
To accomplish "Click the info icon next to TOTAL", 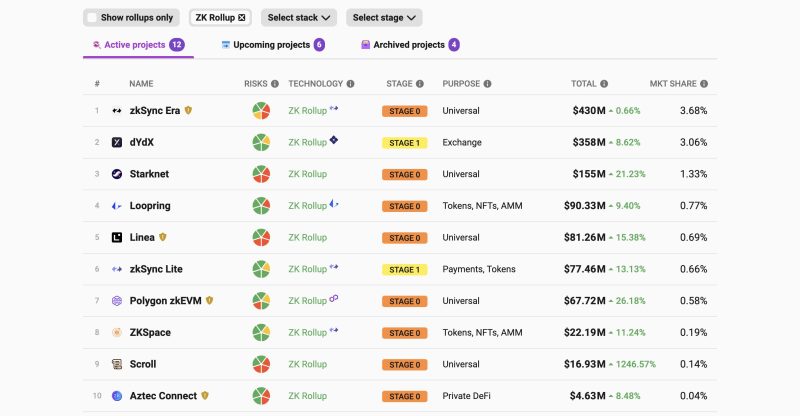I will pyautogui.click(x=604, y=84).
